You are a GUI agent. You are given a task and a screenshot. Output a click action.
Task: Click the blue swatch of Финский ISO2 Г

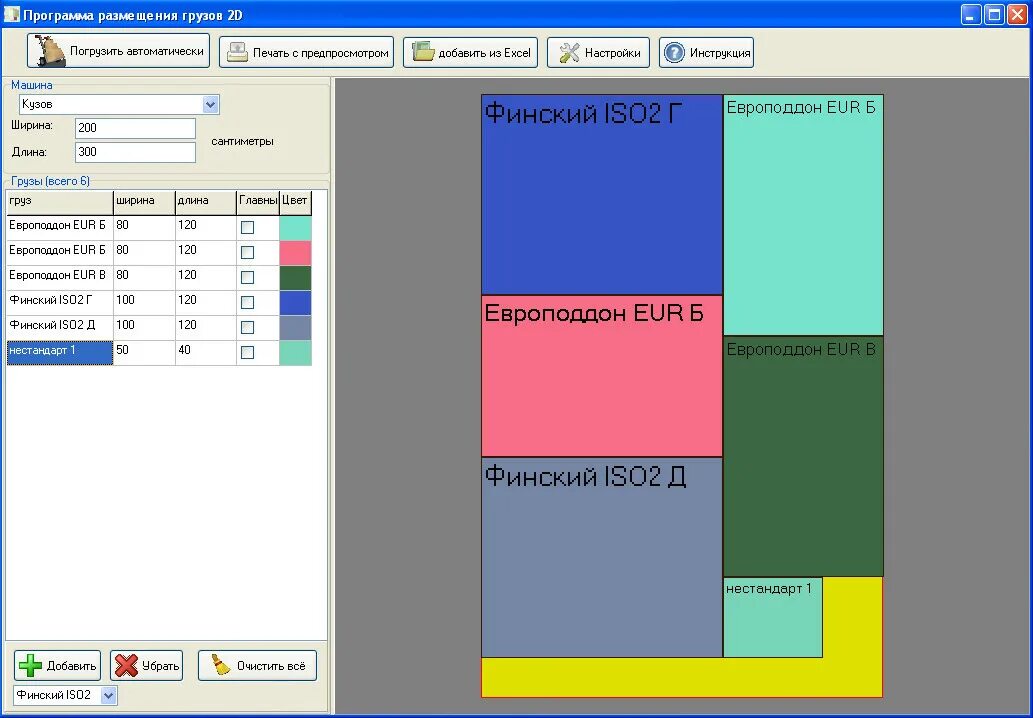click(x=295, y=303)
